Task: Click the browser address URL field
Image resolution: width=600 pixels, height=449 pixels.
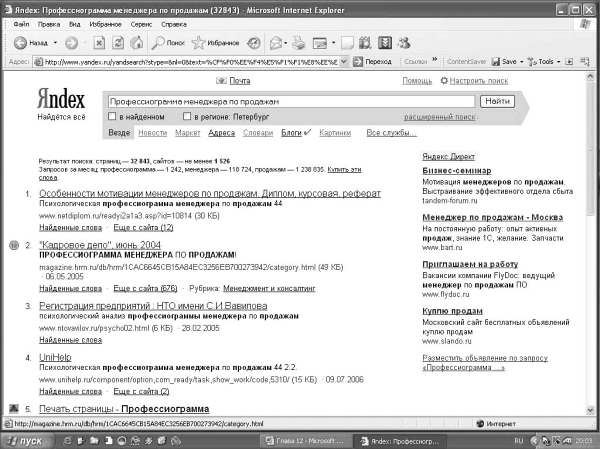Action: 189,62
